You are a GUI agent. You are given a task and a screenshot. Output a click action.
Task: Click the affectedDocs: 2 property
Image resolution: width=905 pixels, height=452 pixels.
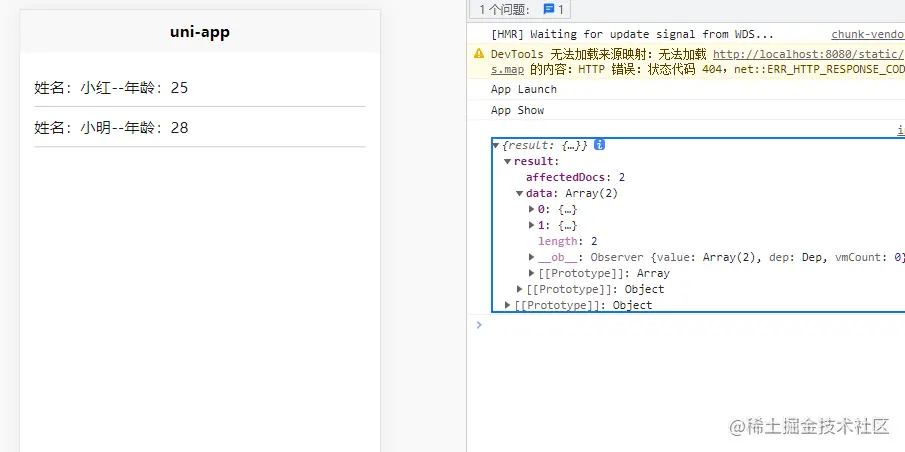point(575,177)
